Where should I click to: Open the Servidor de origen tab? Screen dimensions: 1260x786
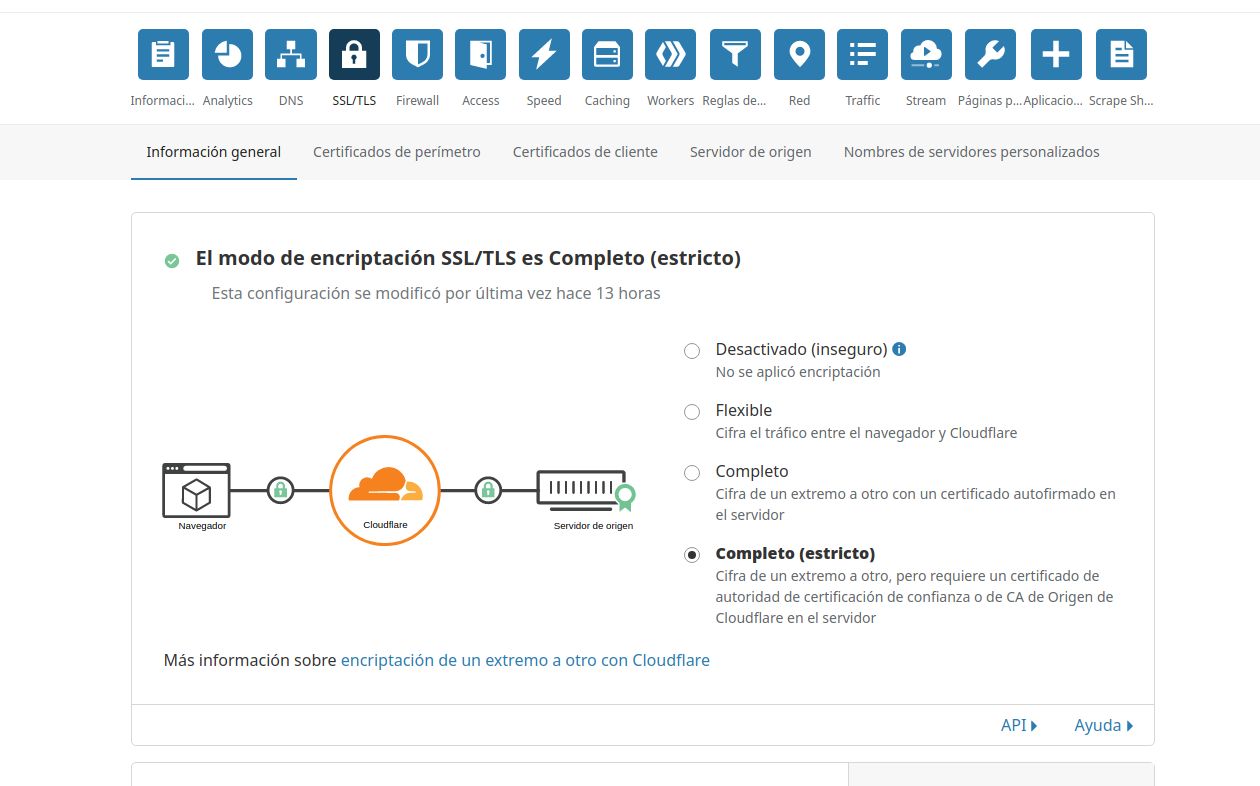coord(750,152)
